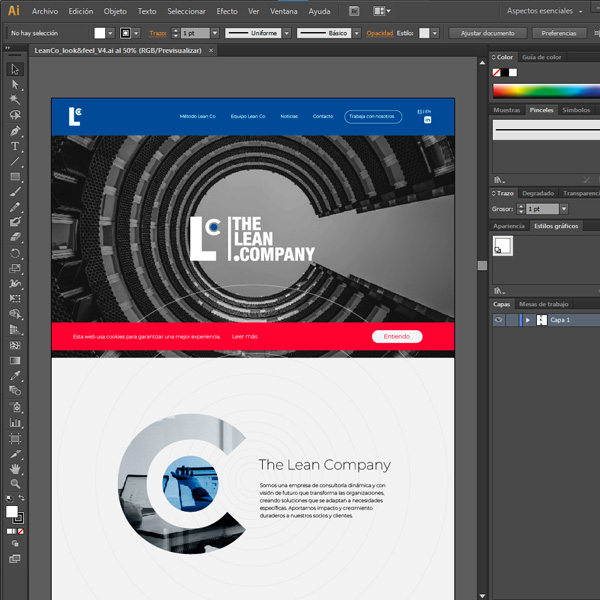Open the Objeto menu
The width and height of the screenshot is (600, 600).
point(115,11)
